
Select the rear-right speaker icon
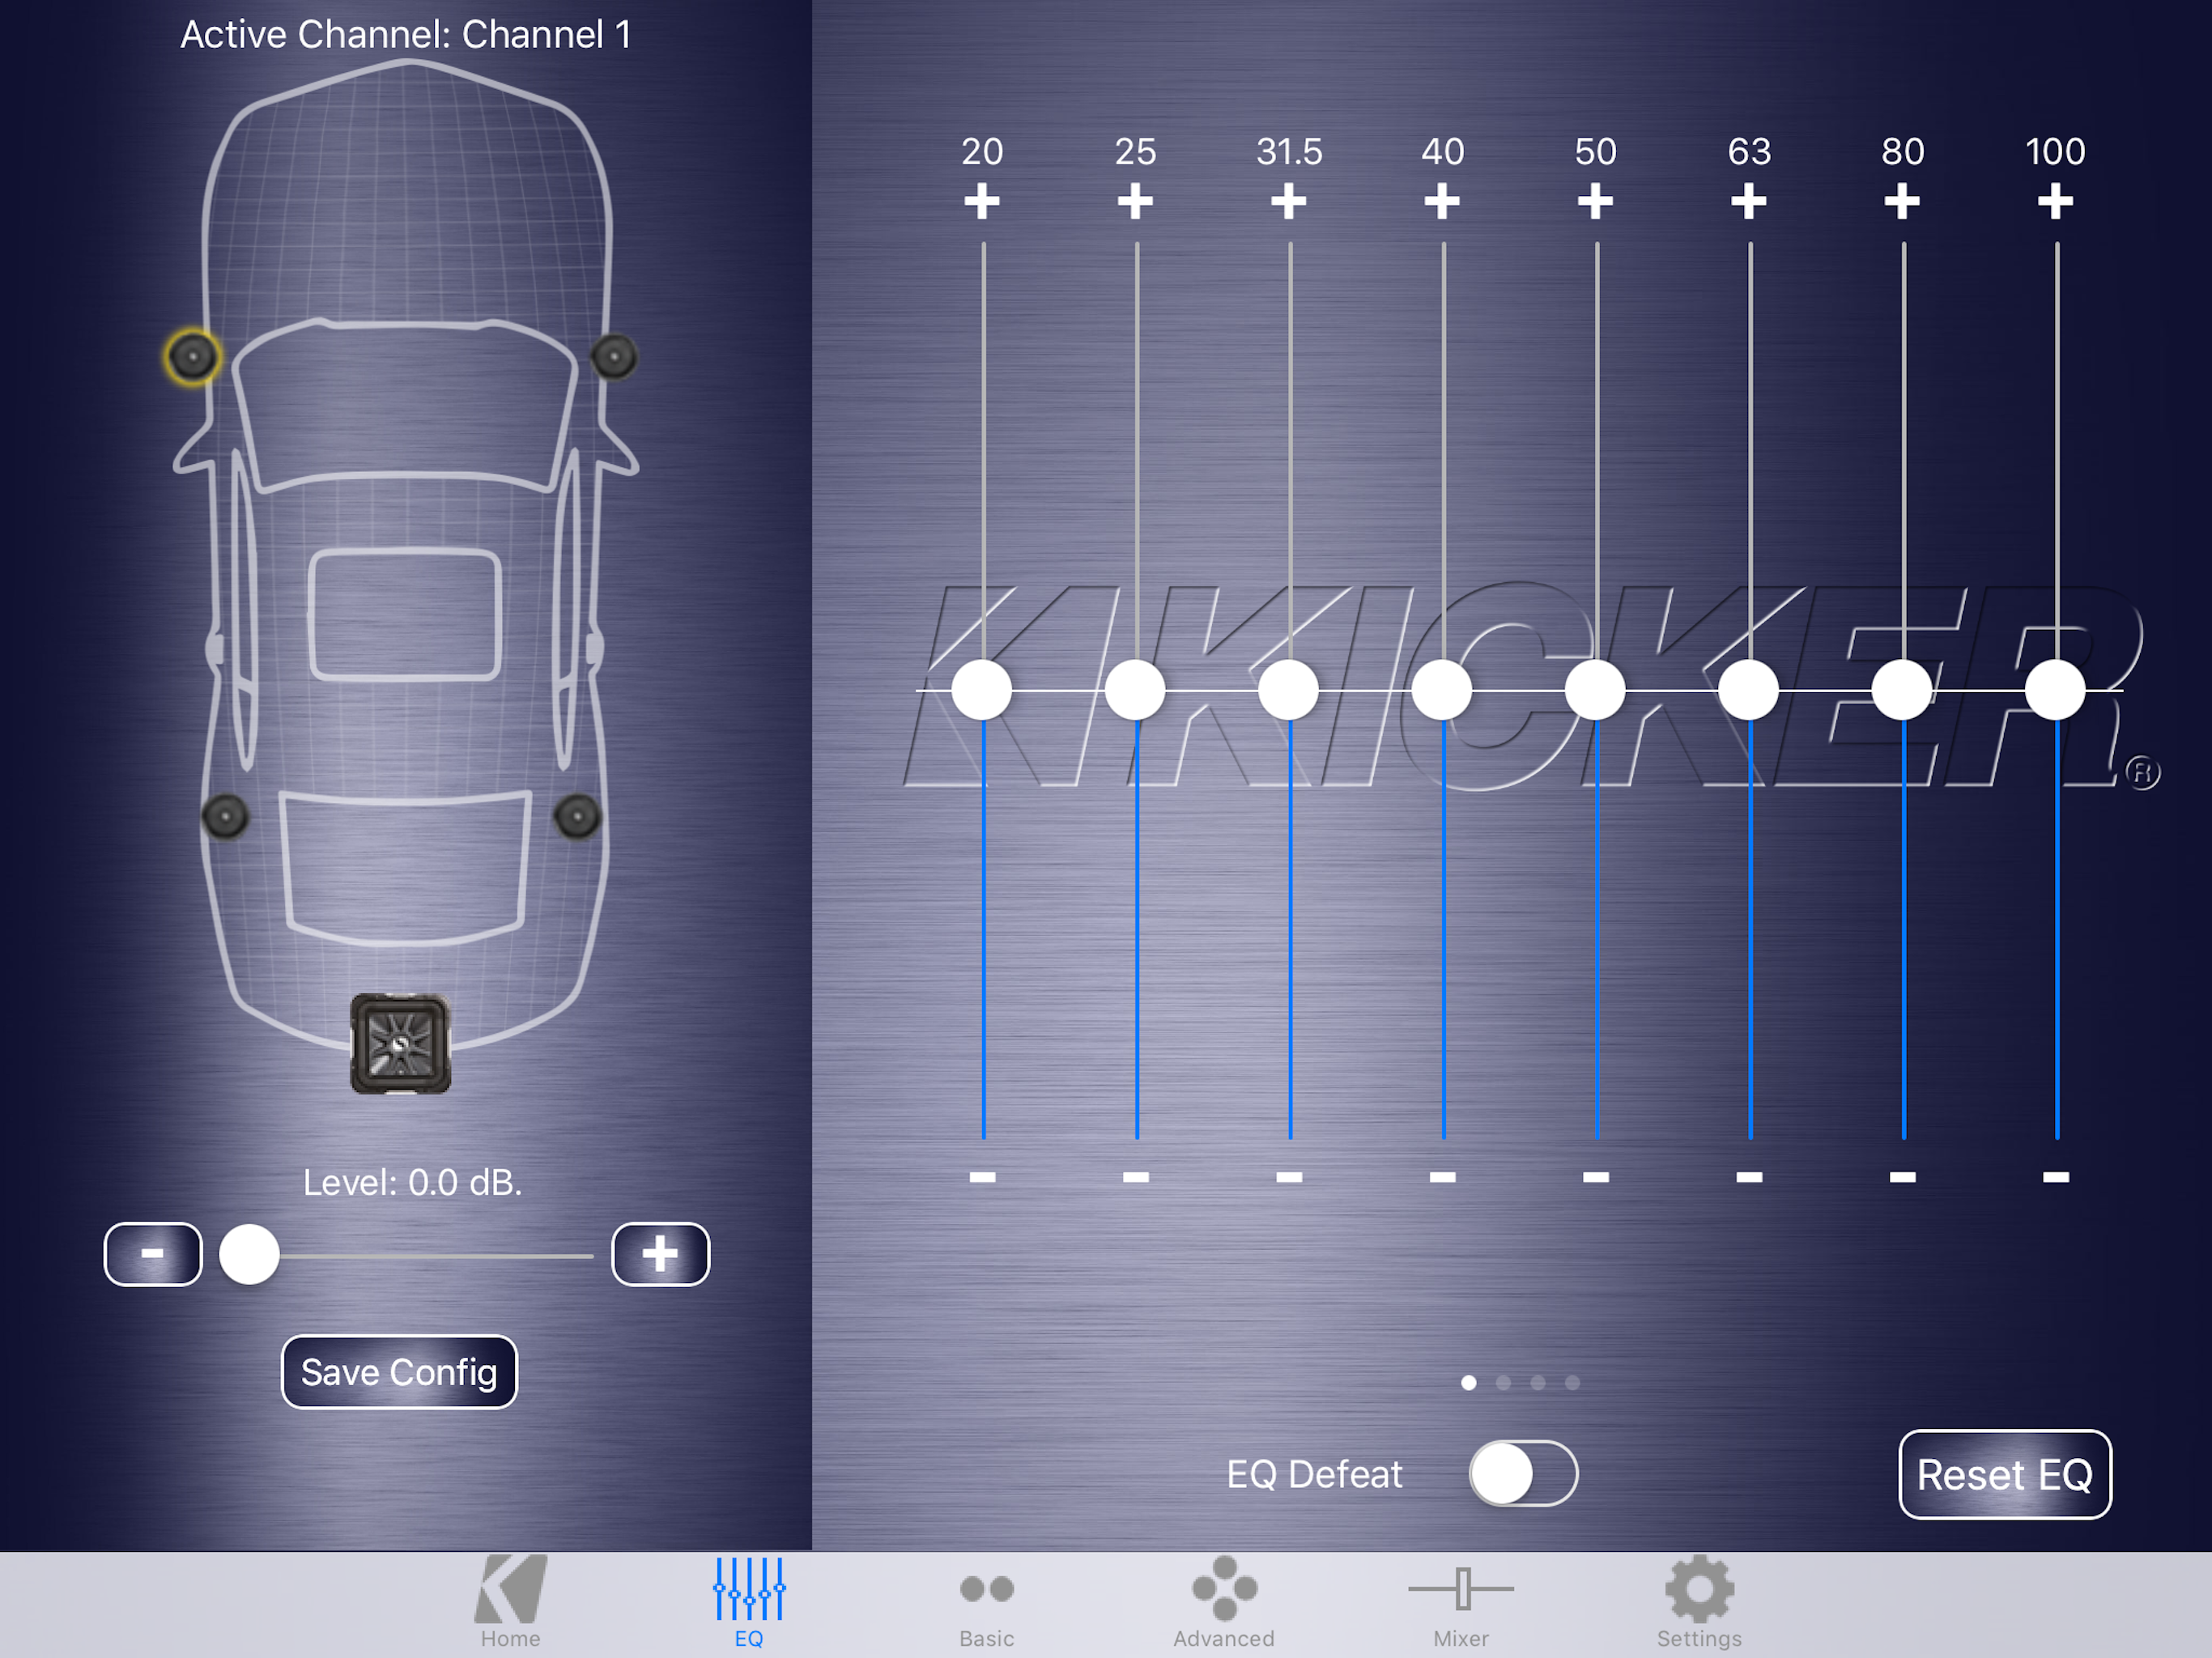577,817
